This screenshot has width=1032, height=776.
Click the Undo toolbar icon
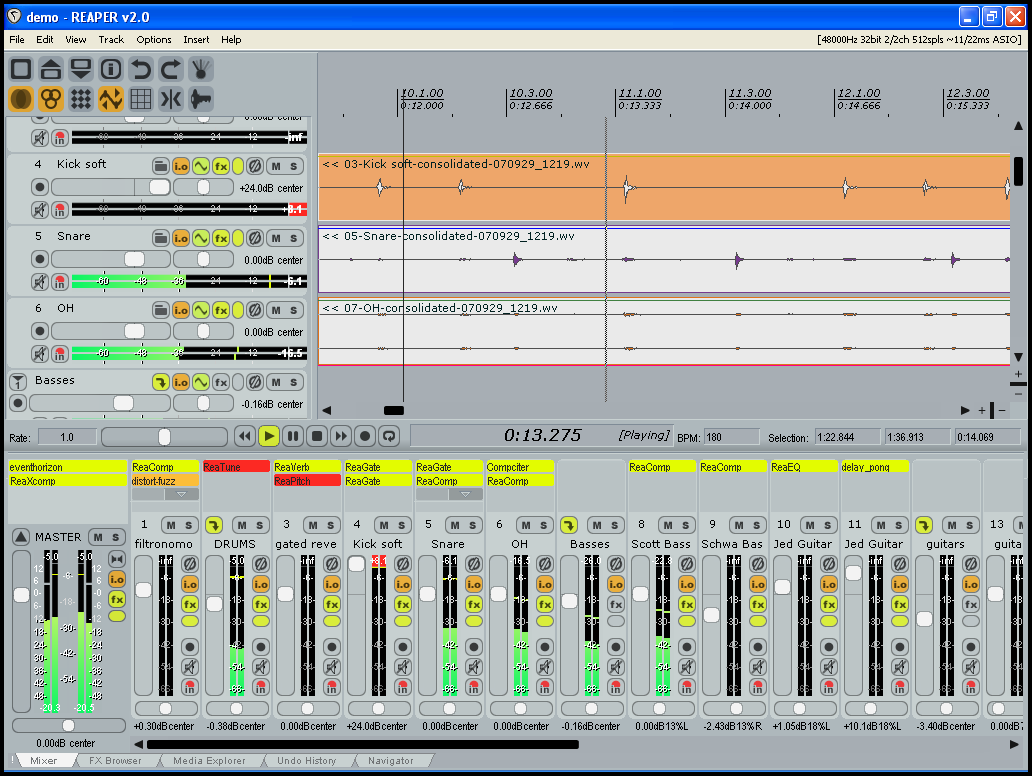point(140,69)
